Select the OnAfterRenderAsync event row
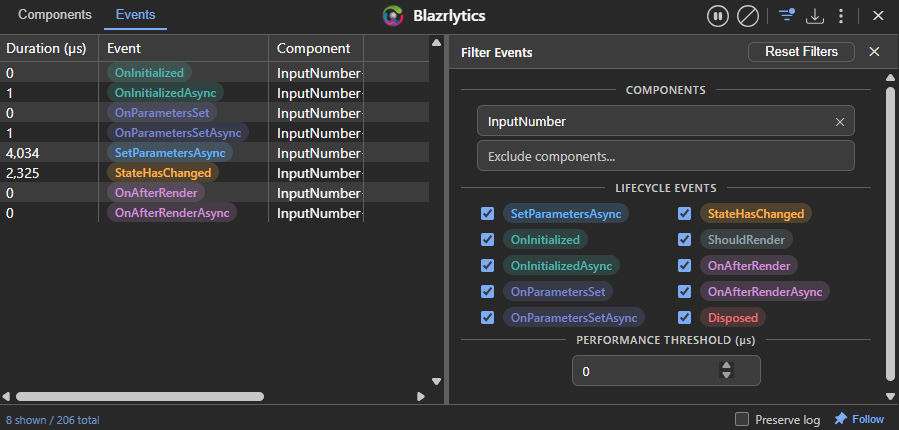This screenshot has width=899, height=430. pos(214,213)
